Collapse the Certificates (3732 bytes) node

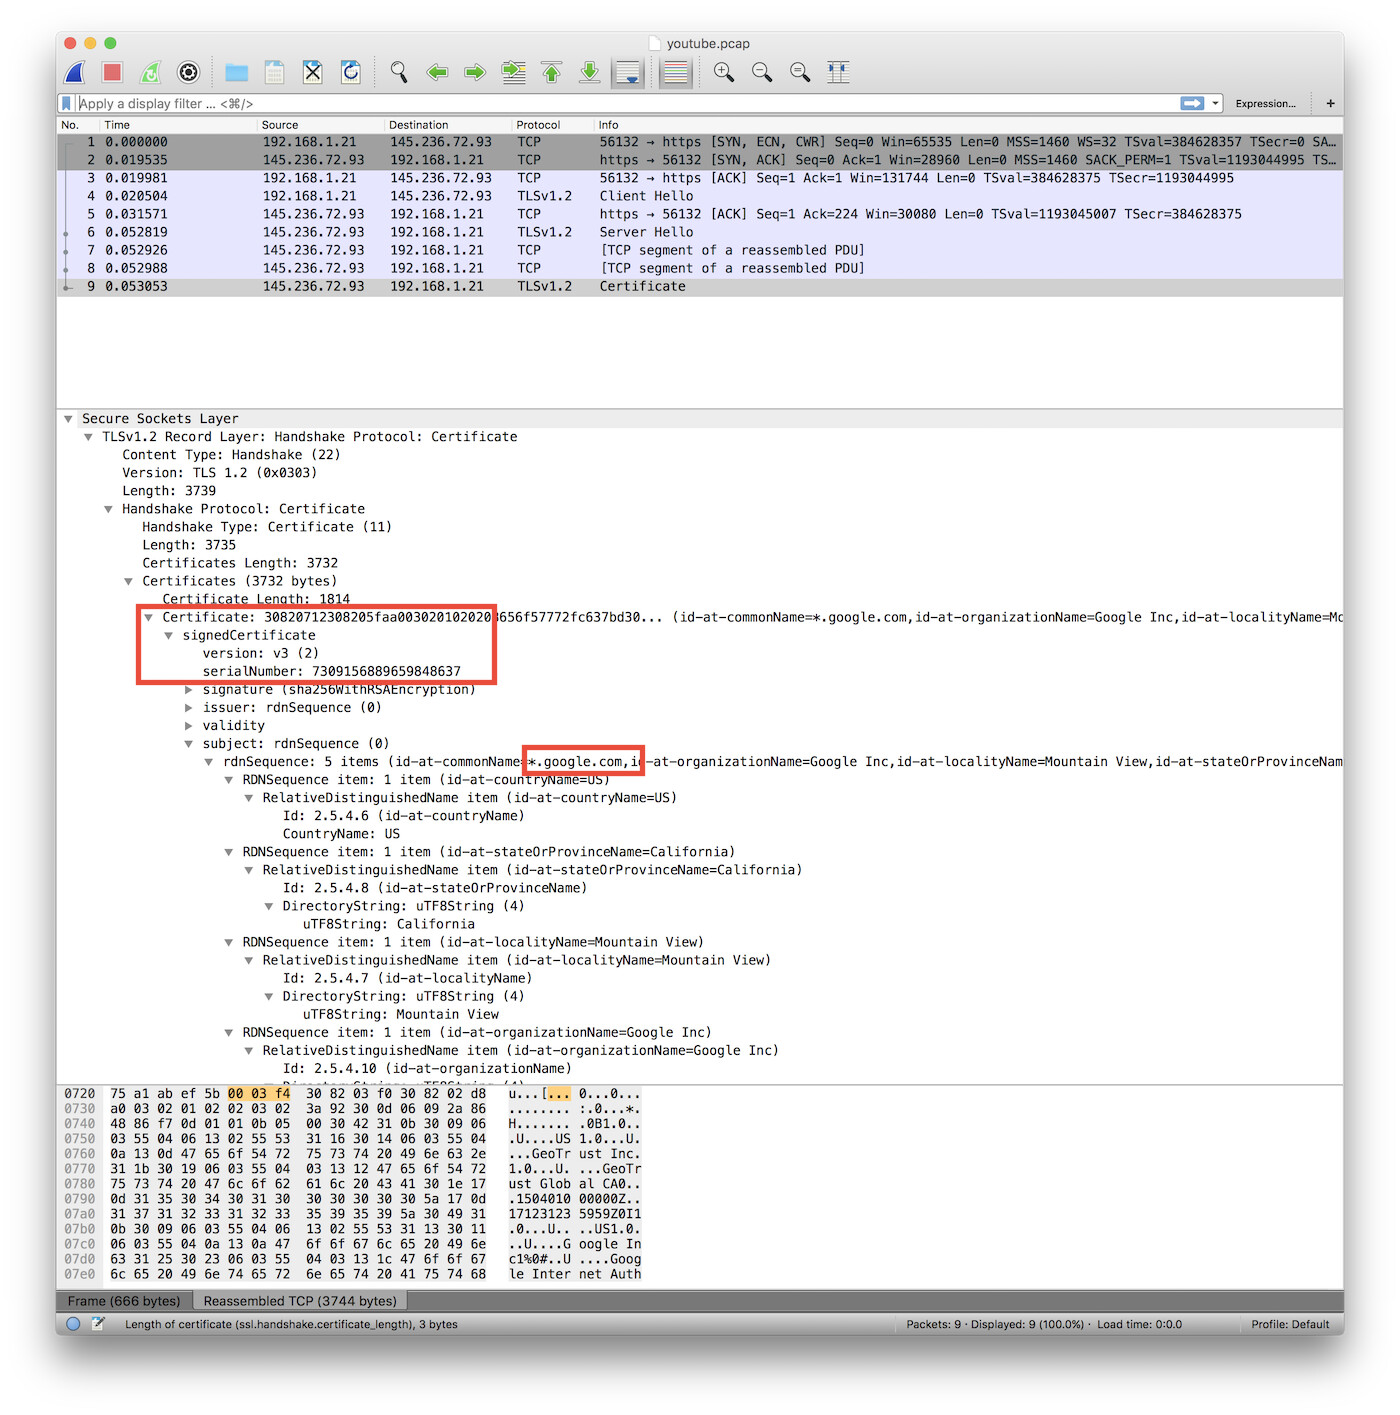(128, 581)
